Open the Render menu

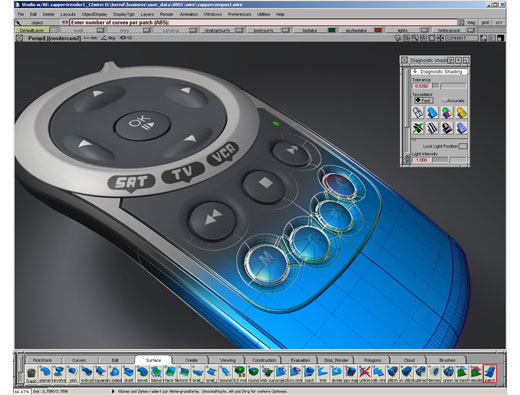pyautogui.click(x=167, y=14)
